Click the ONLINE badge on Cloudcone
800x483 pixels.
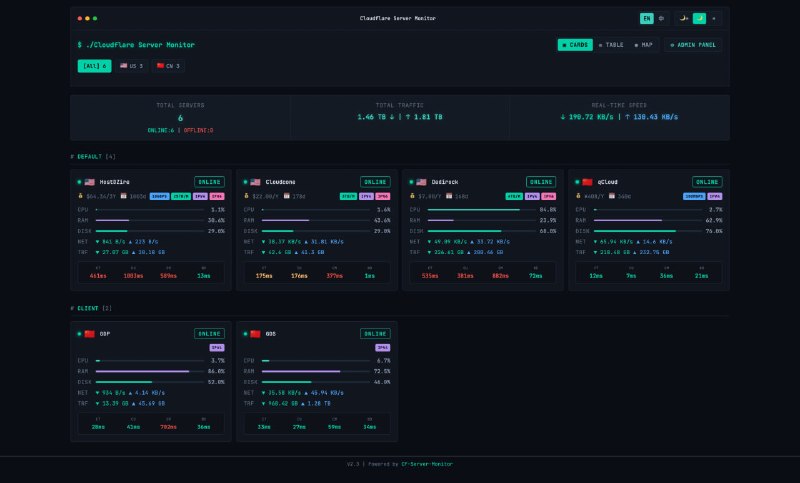(x=375, y=182)
